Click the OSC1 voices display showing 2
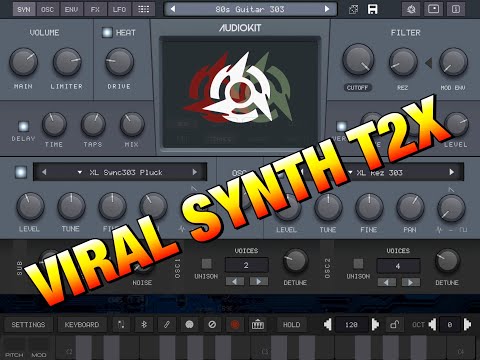 click(247, 266)
